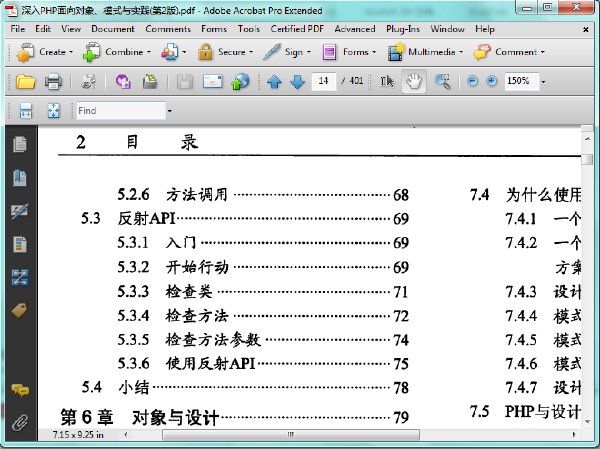Click the Comment bubble icon
600x449 pixels.
point(482,52)
